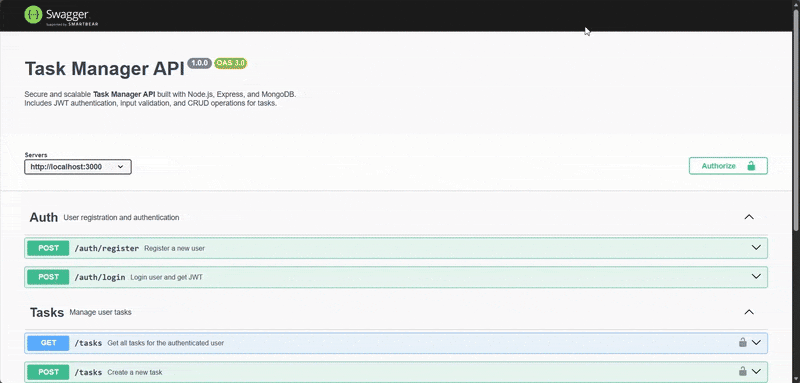Expand the POST /auth/login endpoint chevron
This screenshot has height=383, width=800.
point(756,276)
